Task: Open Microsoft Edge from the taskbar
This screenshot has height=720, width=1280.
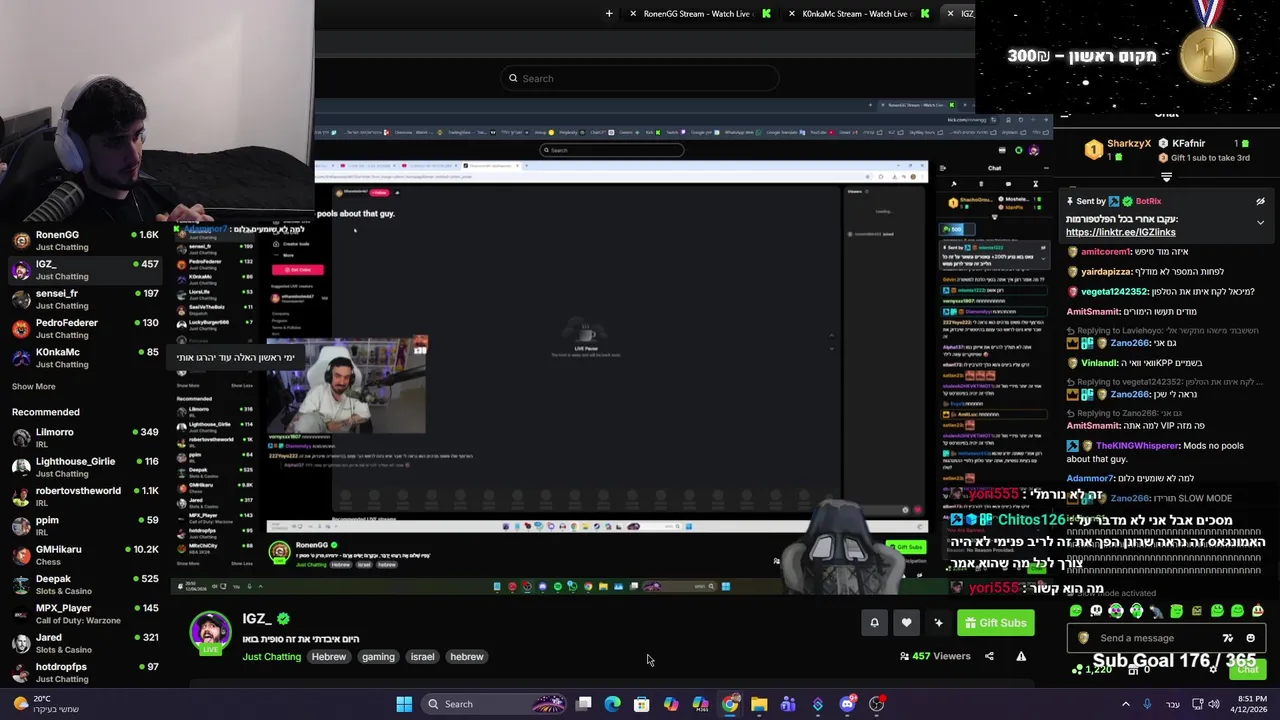Action: coord(613,704)
